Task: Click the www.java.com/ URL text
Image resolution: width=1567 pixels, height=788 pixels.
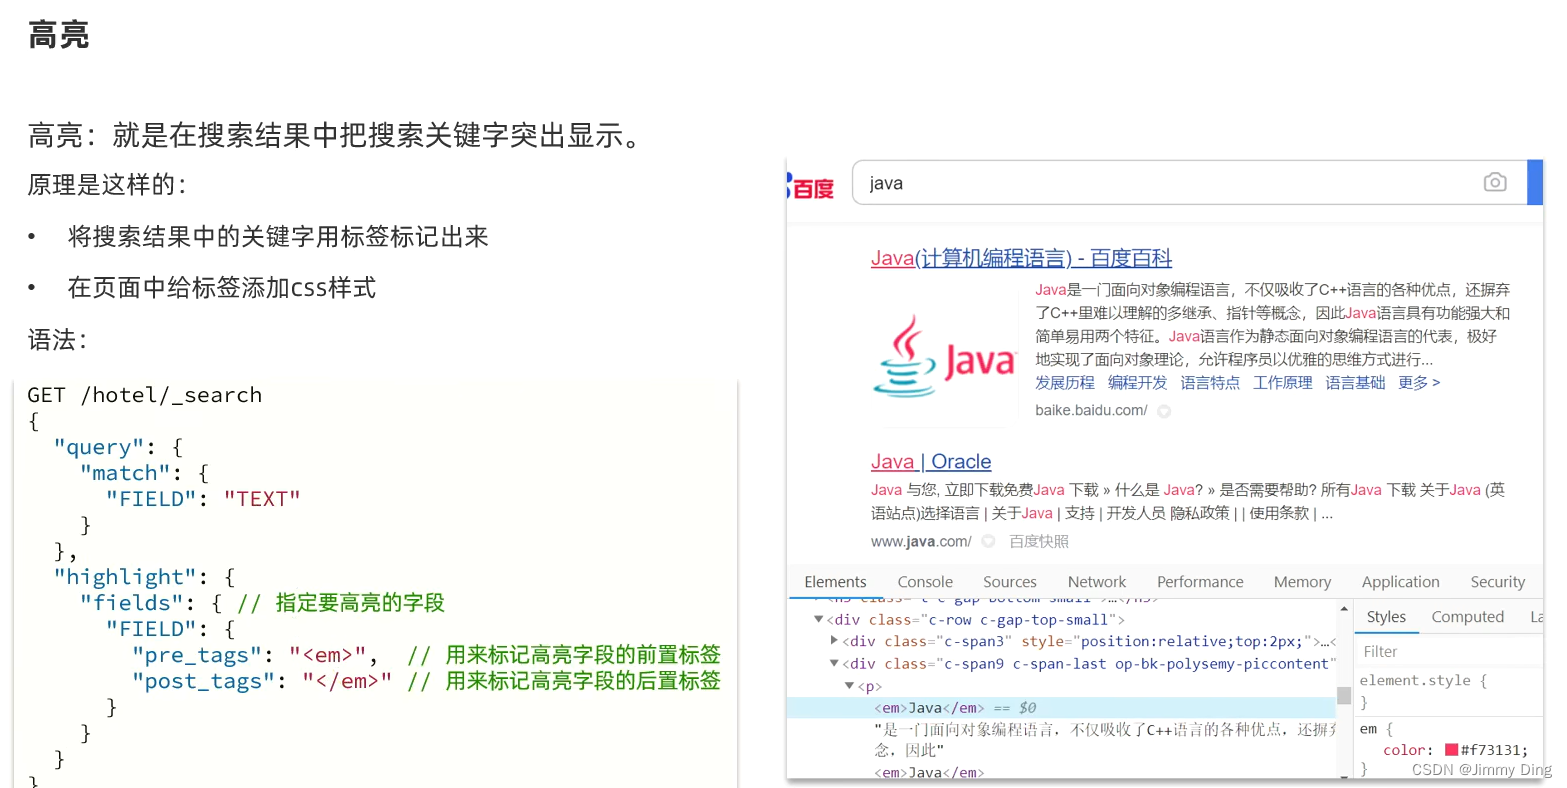Action: point(921,541)
